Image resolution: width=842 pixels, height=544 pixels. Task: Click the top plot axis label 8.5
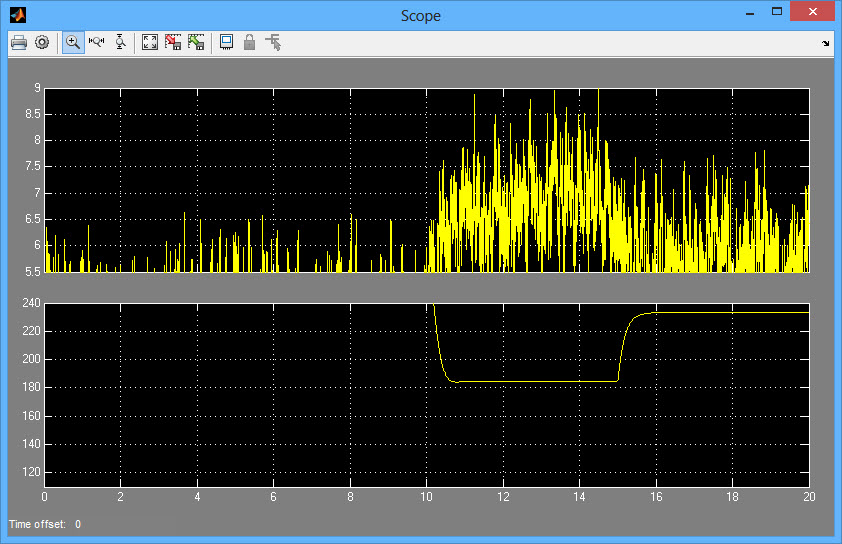point(33,114)
